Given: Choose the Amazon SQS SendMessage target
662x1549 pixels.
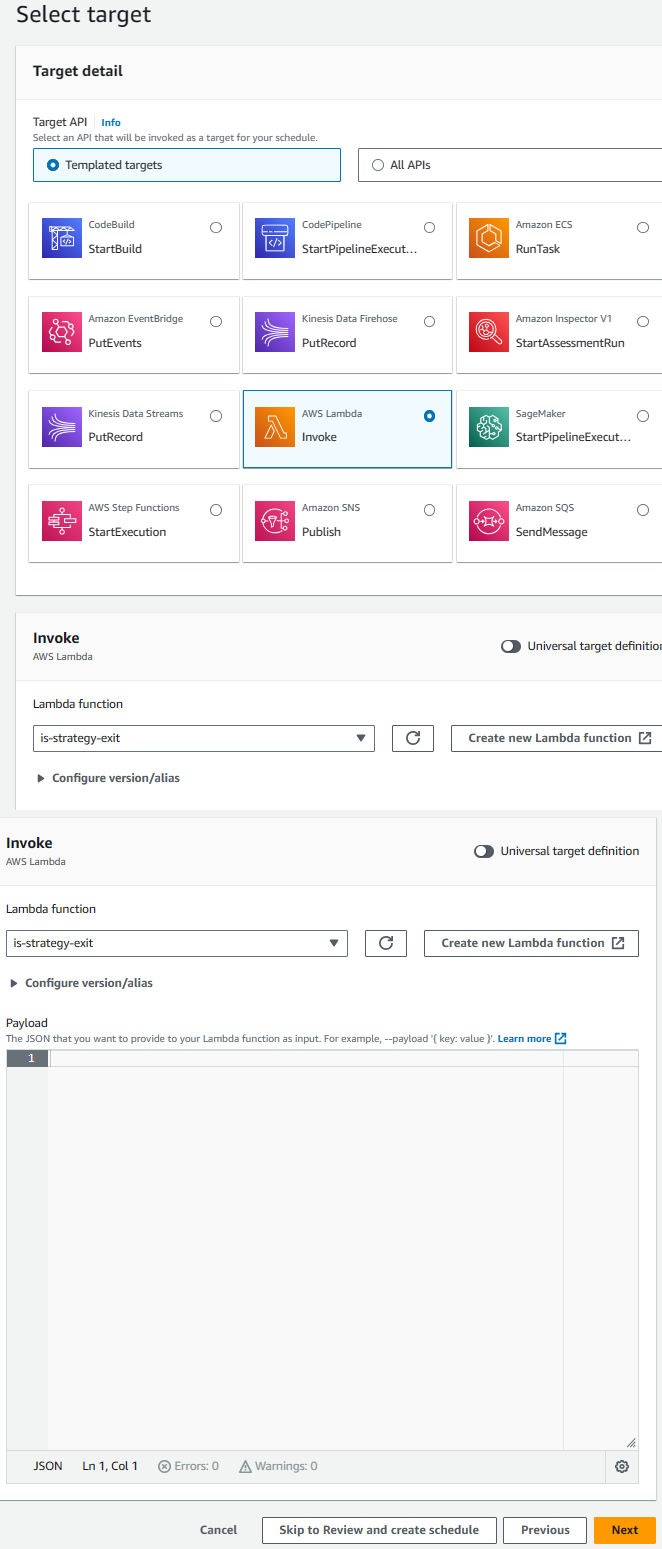Looking at the screenshot, I should [642, 509].
